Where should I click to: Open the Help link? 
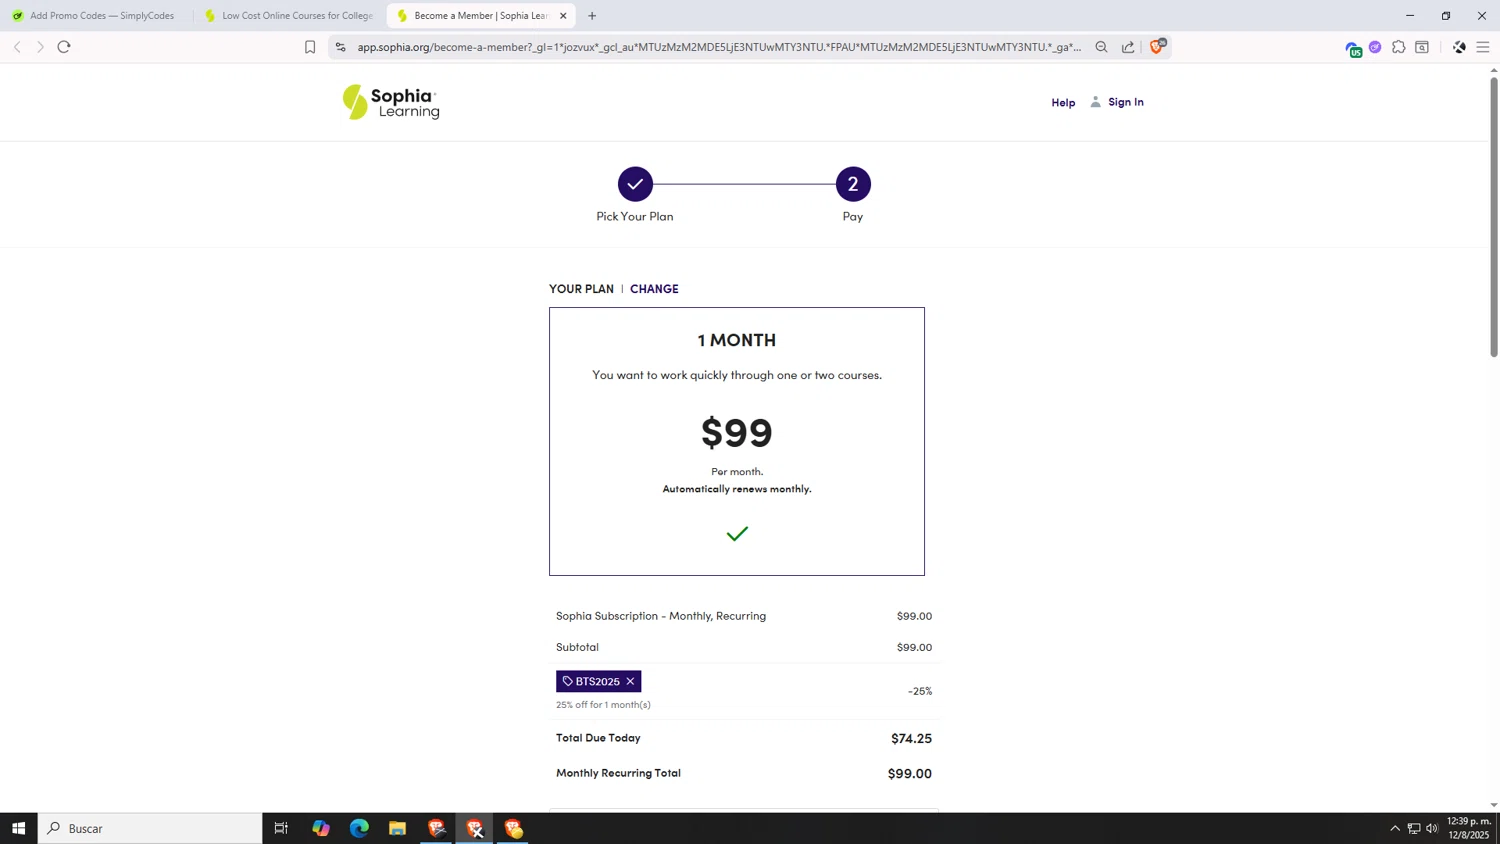[1063, 103]
